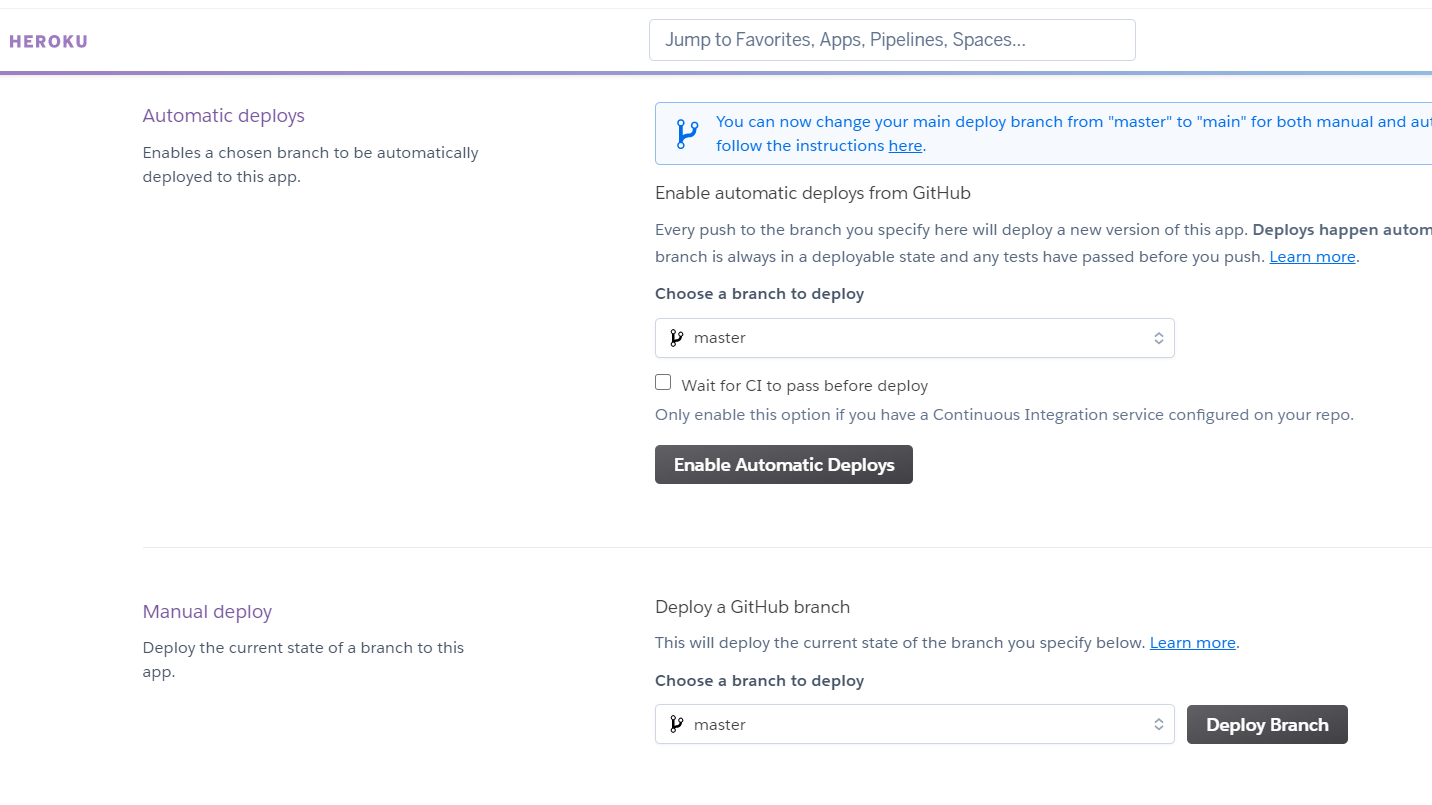Focus the Jump to Favorites search field

(x=892, y=40)
